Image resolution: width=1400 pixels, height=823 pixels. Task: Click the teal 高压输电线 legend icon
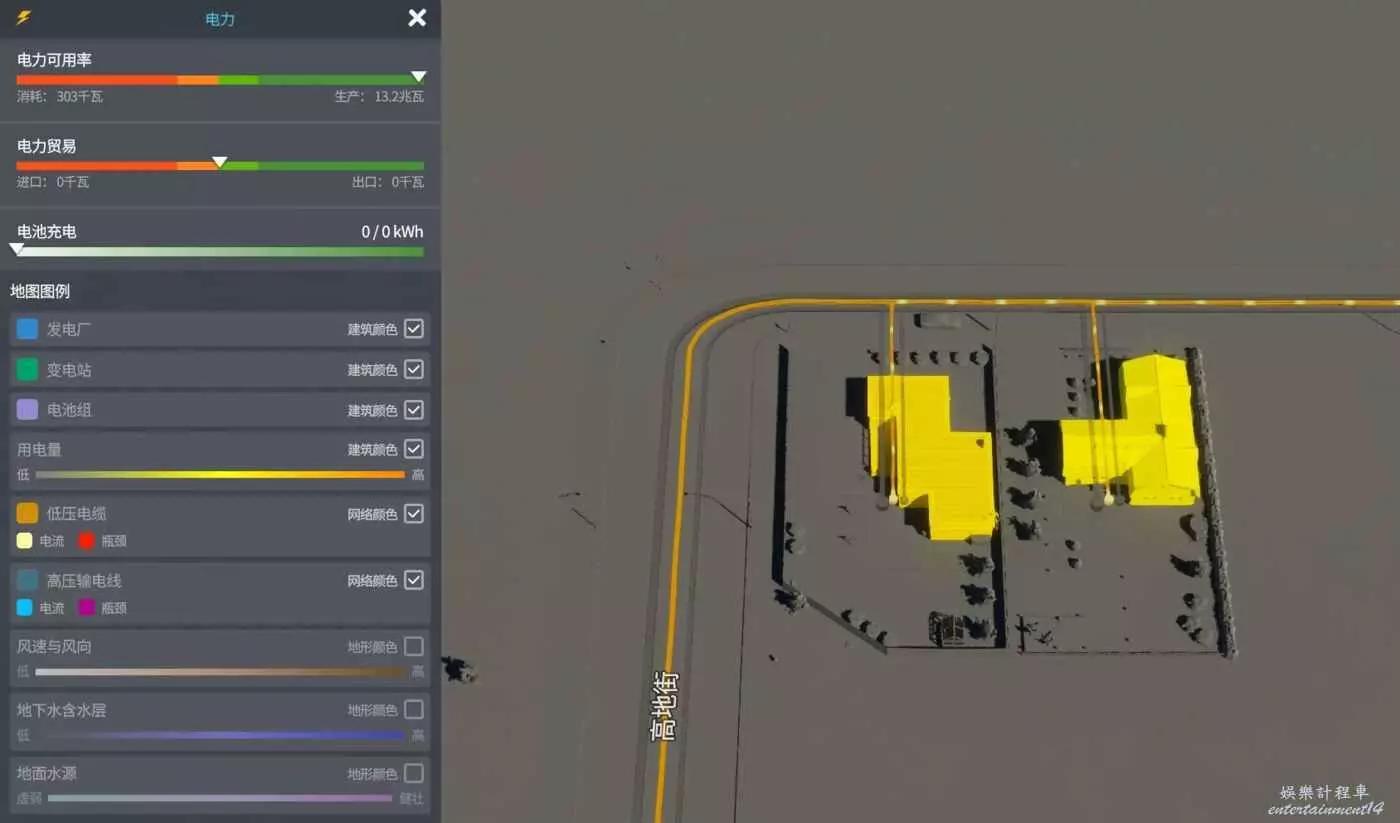coord(28,580)
